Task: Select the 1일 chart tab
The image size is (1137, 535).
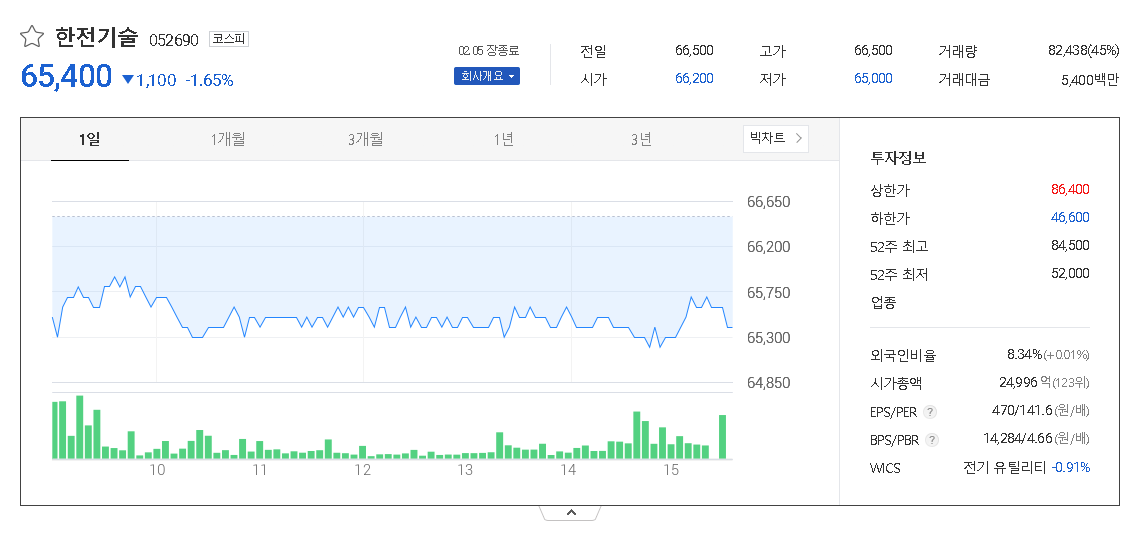Action: (x=90, y=138)
